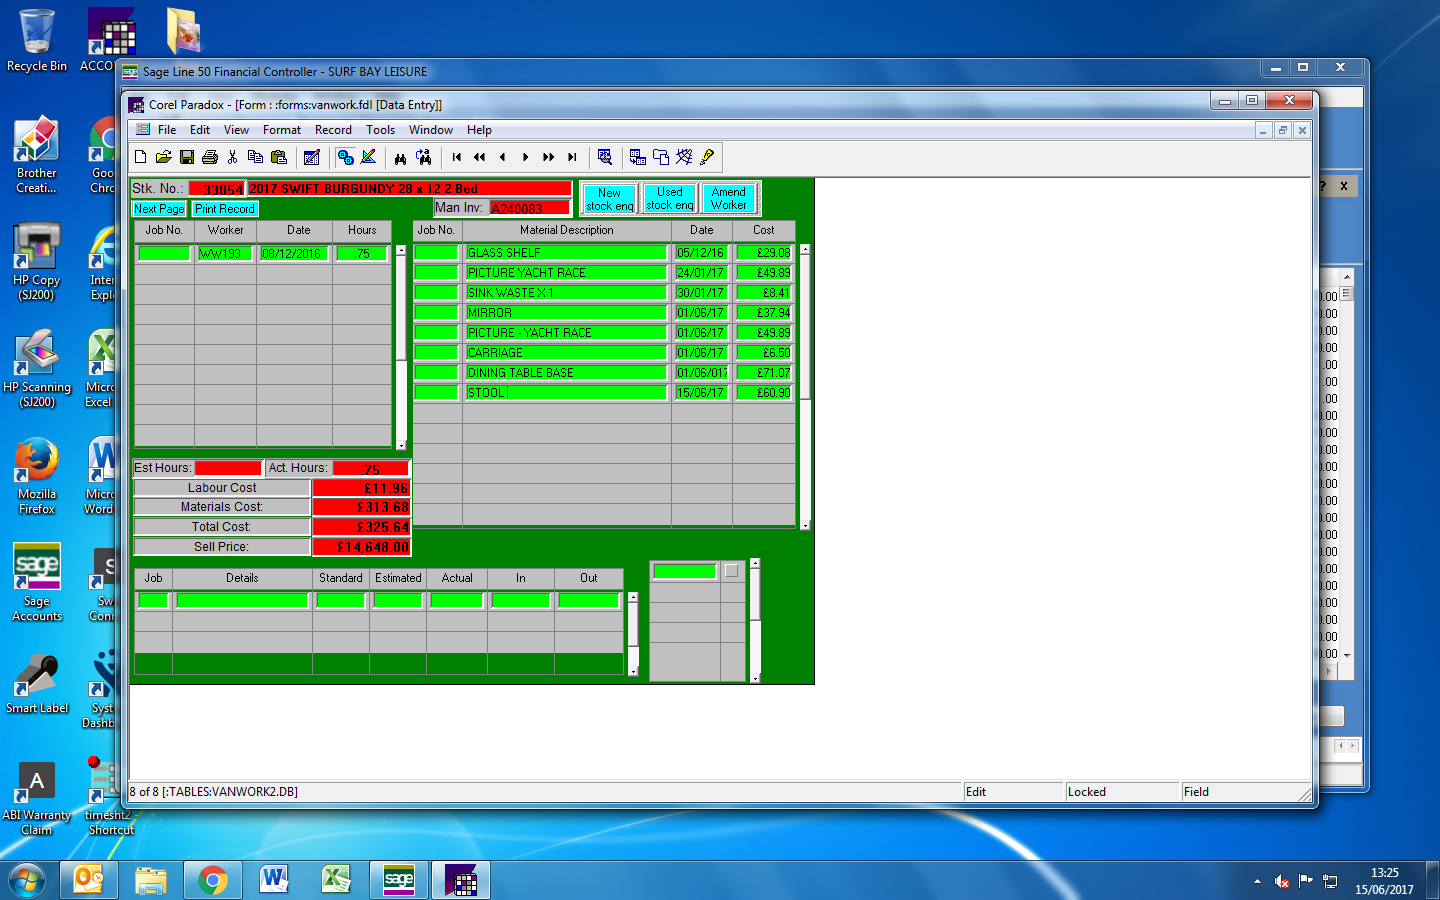1440x900 pixels.
Task: Open the Record menu
Action: click(333, 130)
